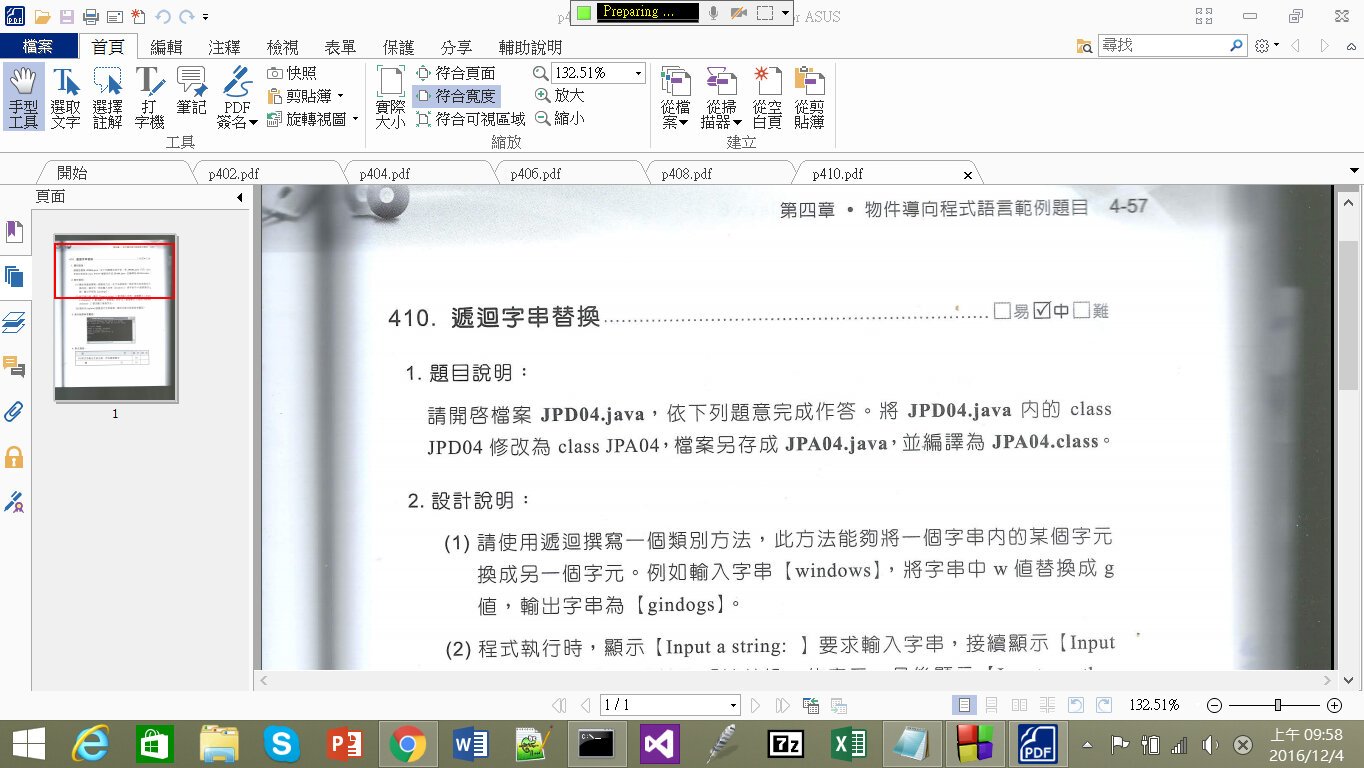1364x768 pixels.
Task: Click the Redo arrow in quick access
Action: (186, 17)
